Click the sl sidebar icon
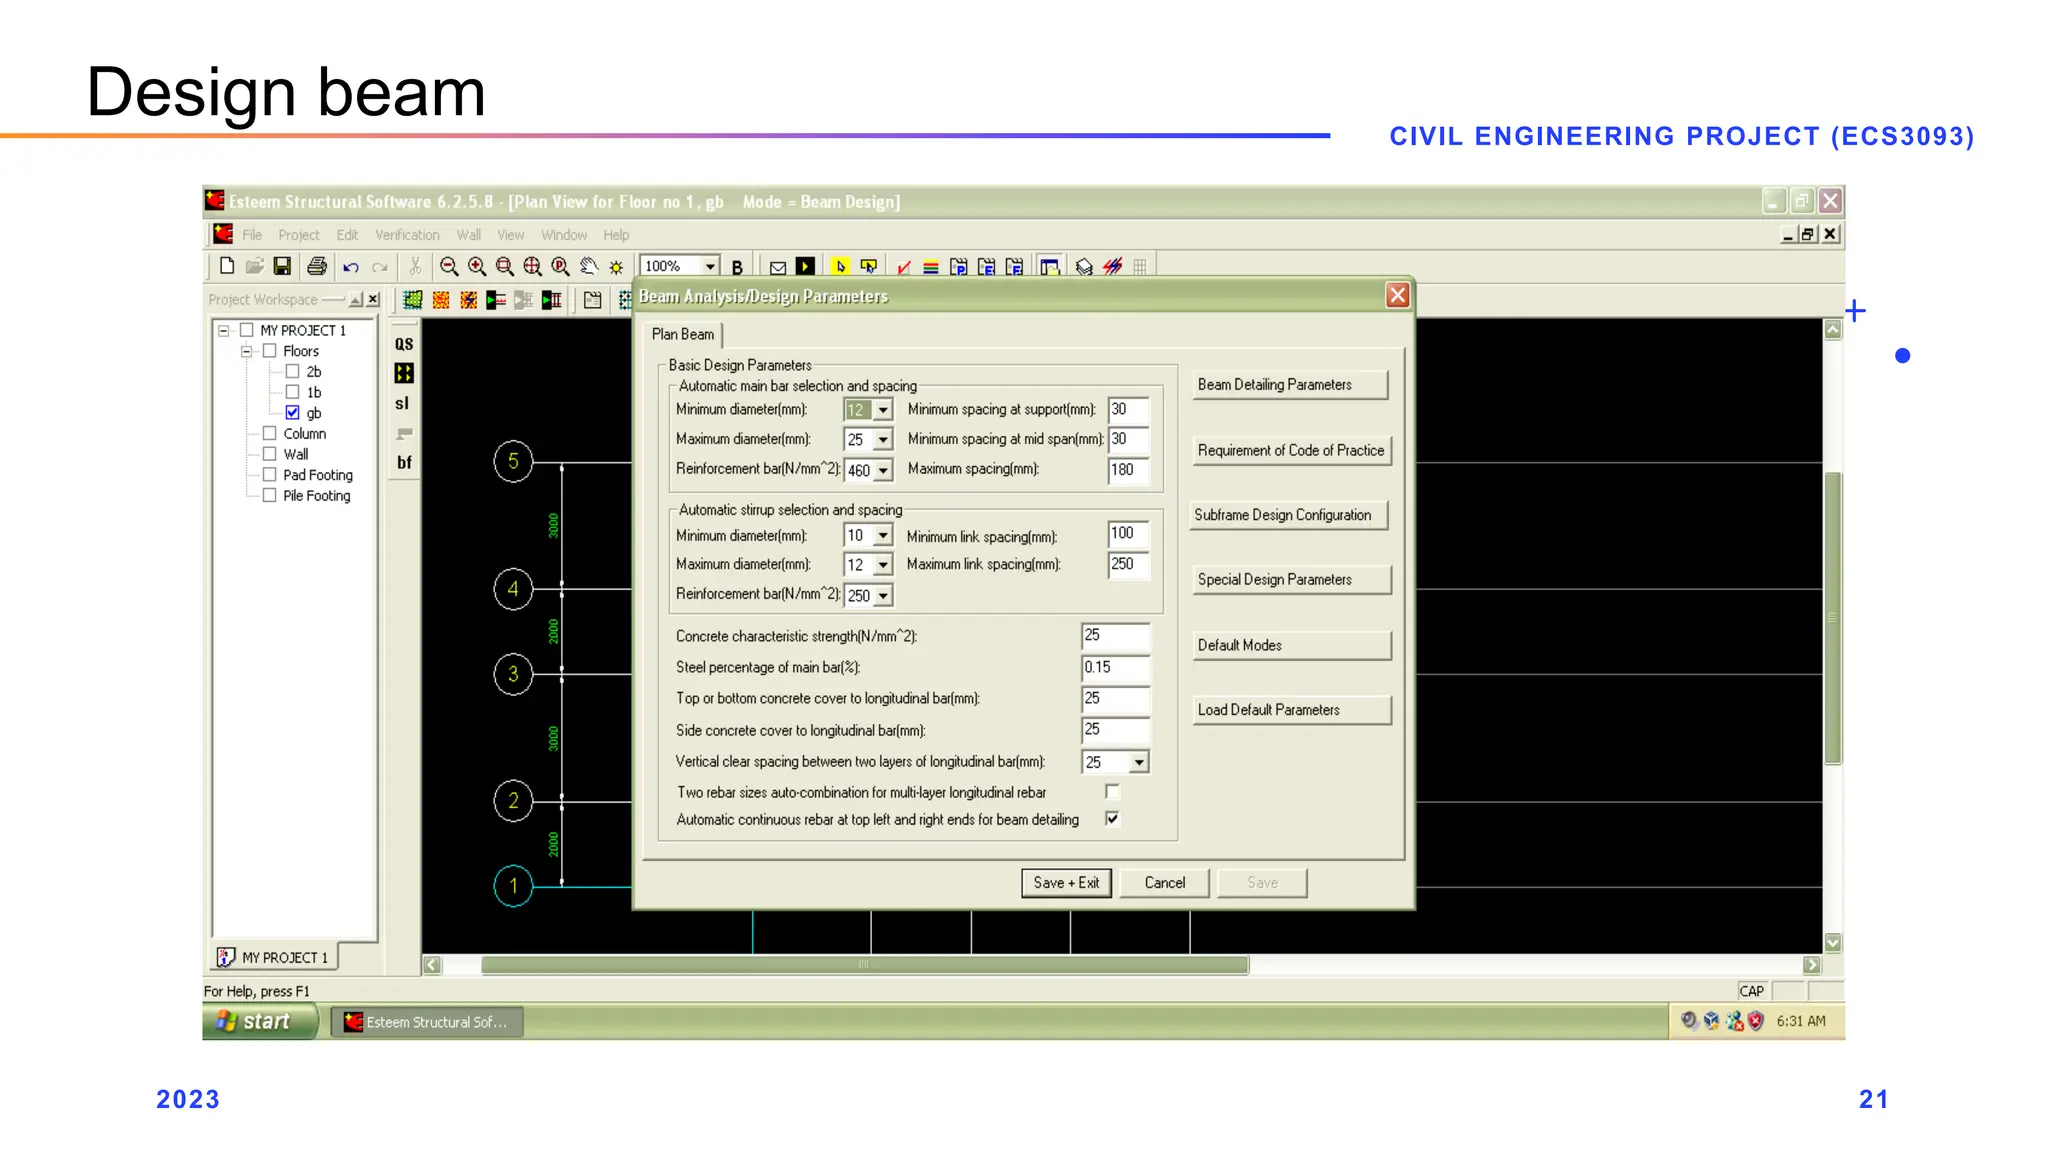Viewport: 2048px width, 1152px height. [402, 403]
